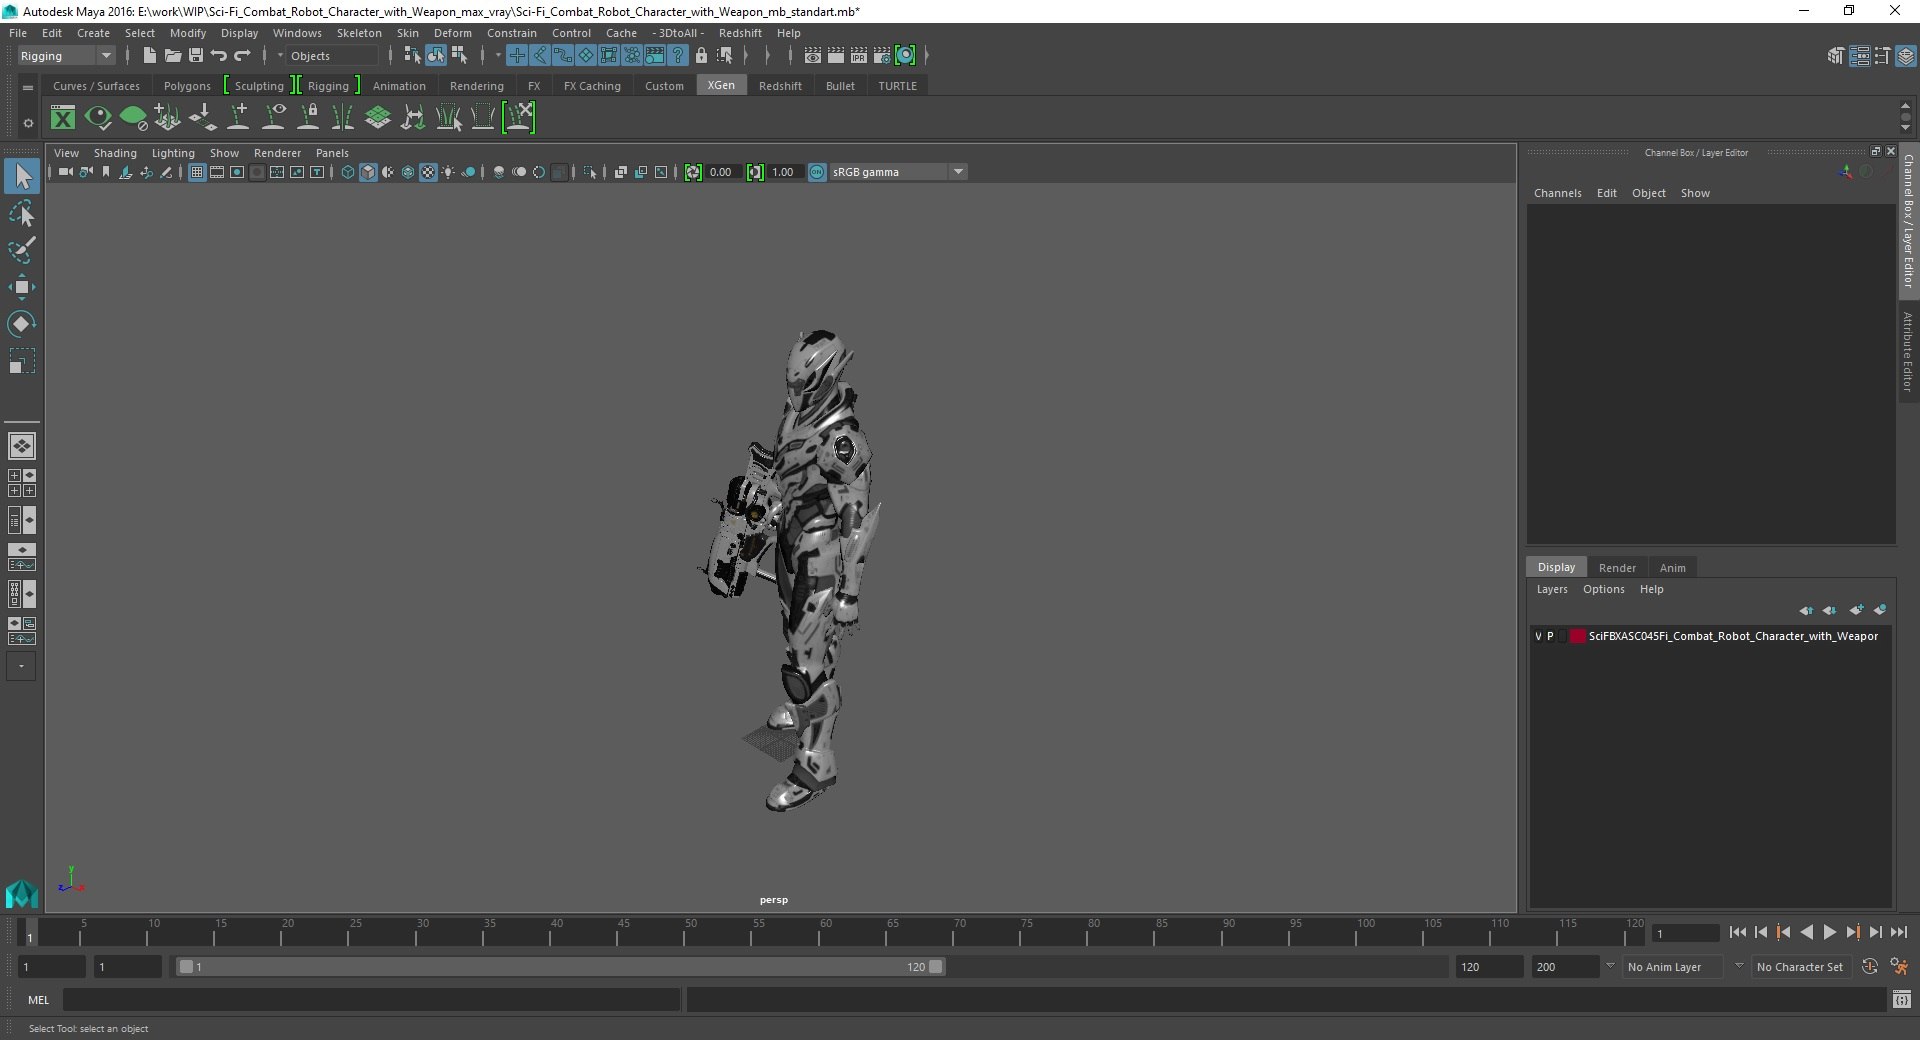Click the time range slider bar
Screen dimensions: 1920x1040
pos(560,967)
